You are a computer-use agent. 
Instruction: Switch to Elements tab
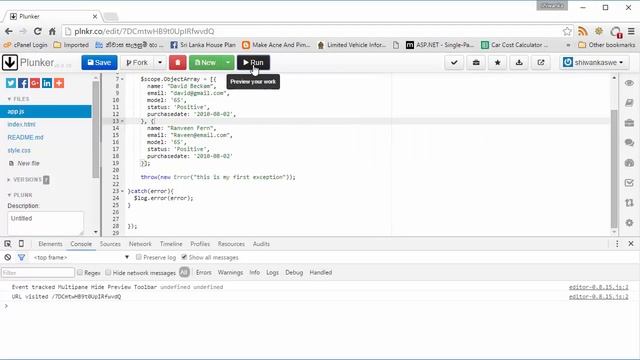tap(50, 244)
